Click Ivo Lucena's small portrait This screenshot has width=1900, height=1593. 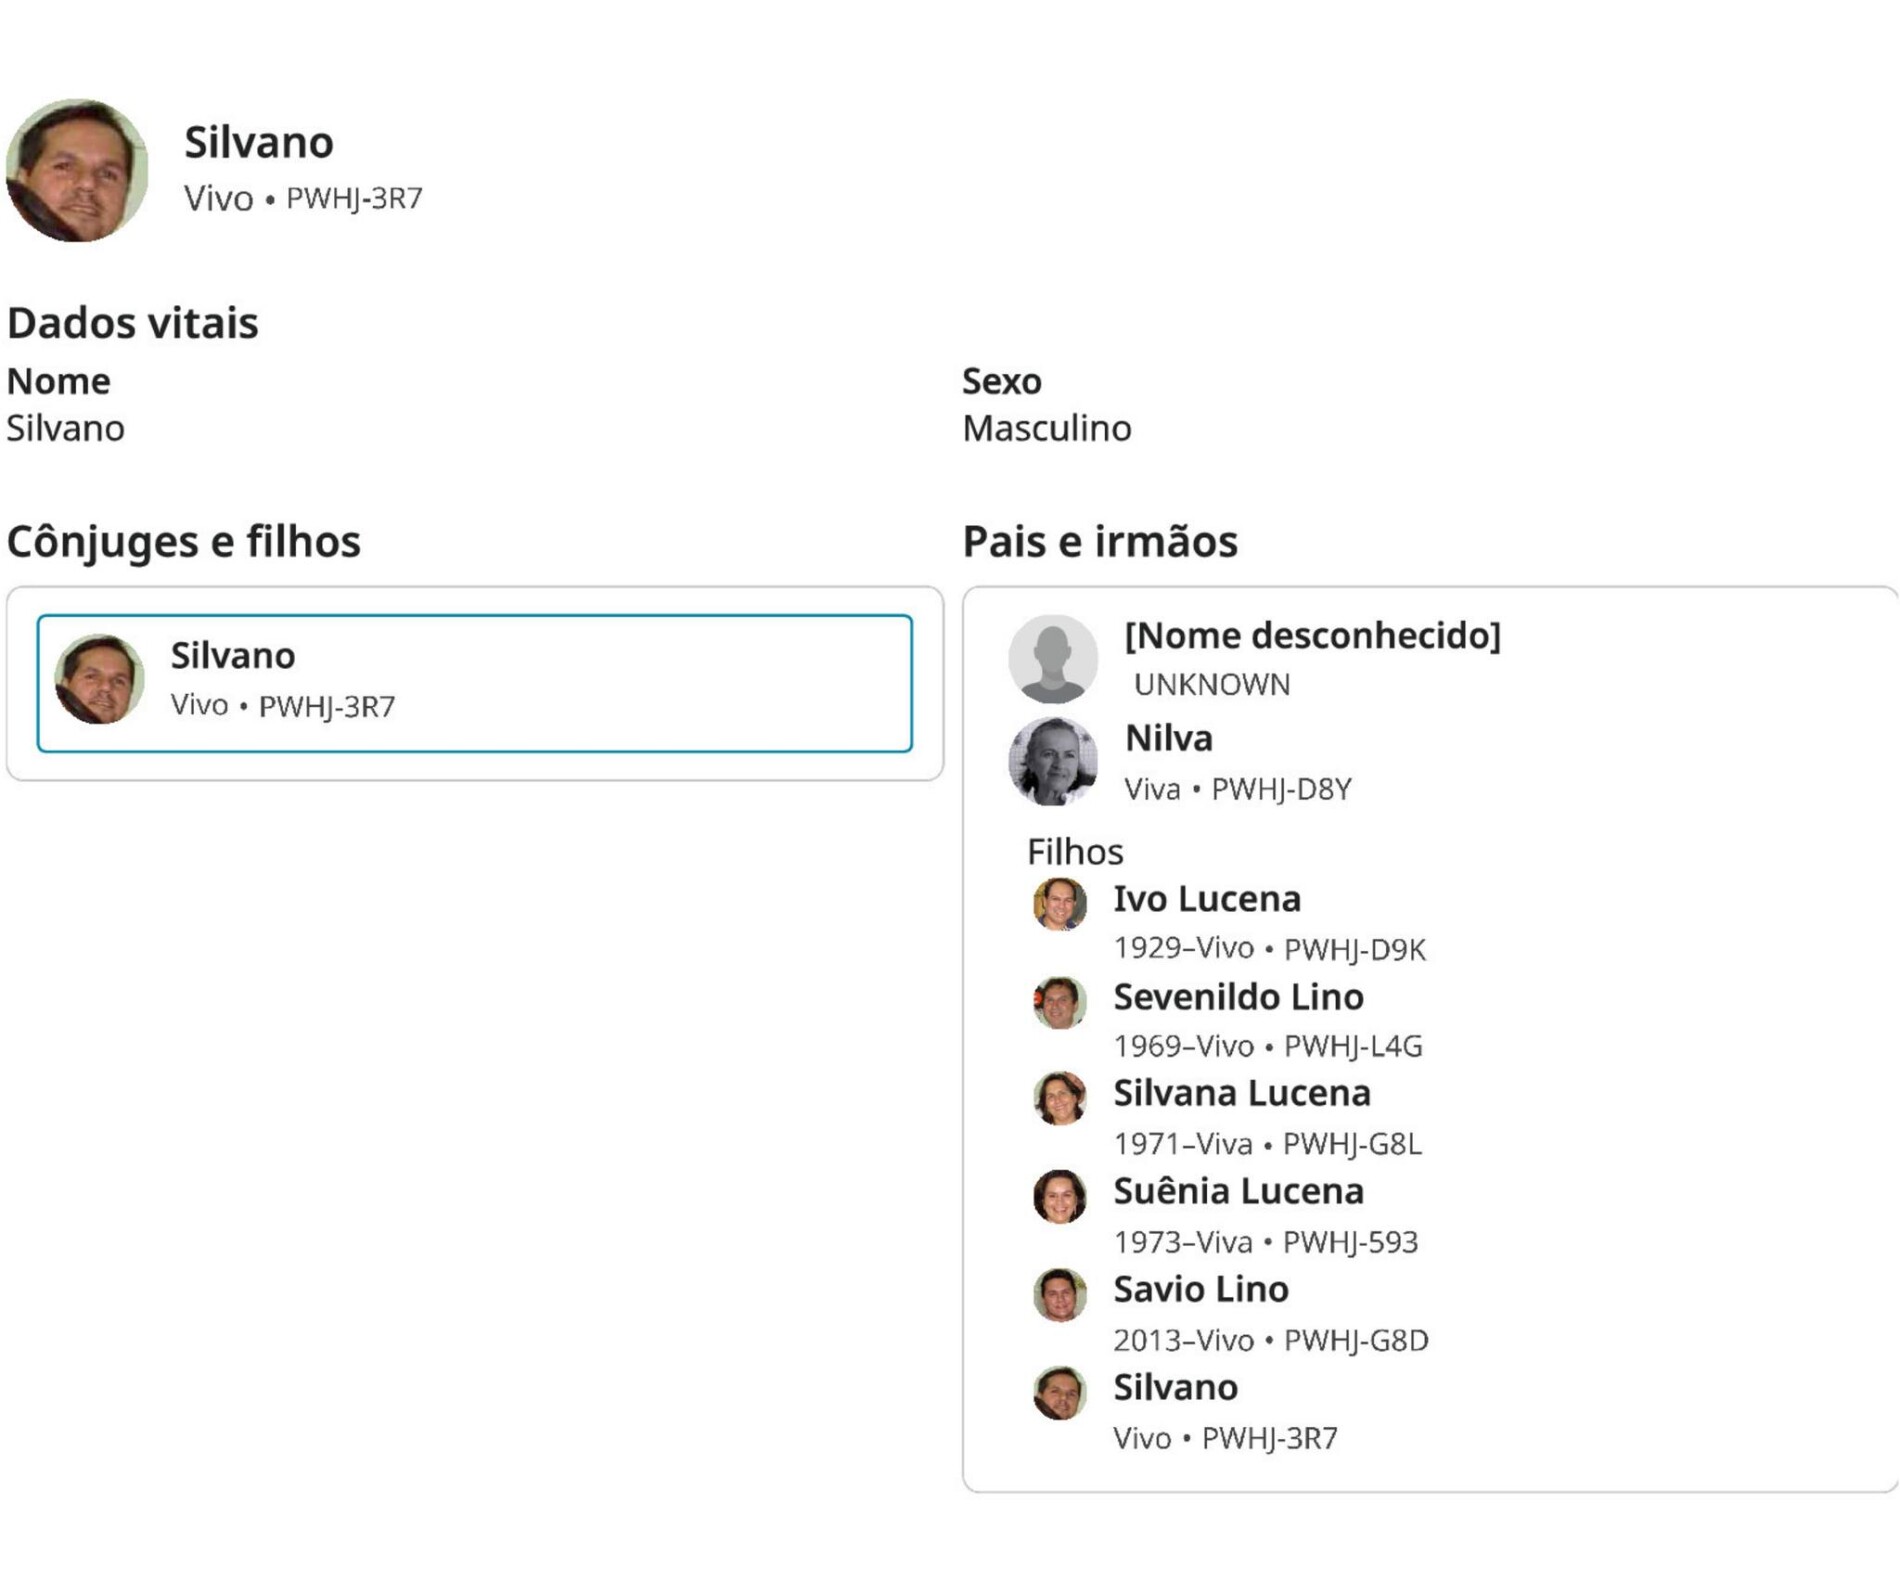[1059, 904]
